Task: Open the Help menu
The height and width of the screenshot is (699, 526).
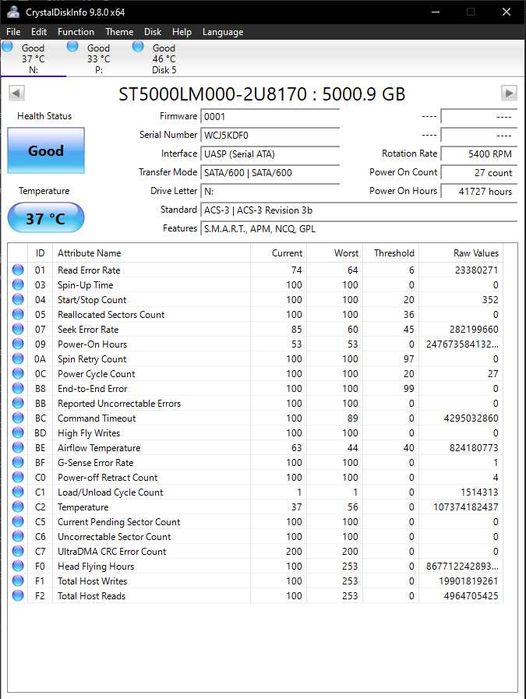Action: click(181, 32)
